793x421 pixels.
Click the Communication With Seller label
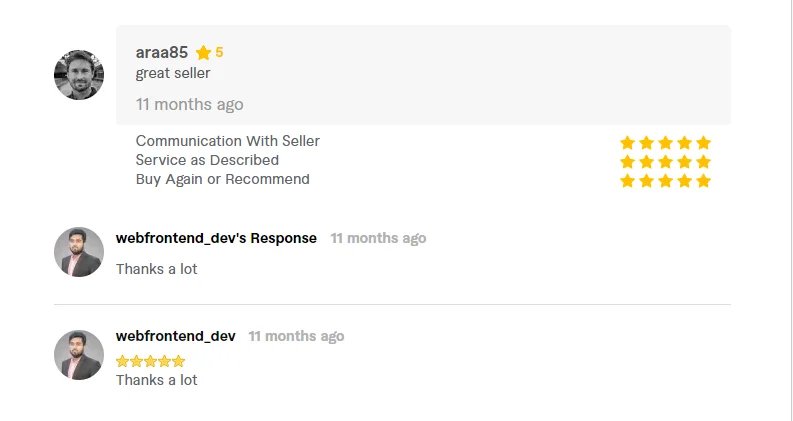coord(228,141)
